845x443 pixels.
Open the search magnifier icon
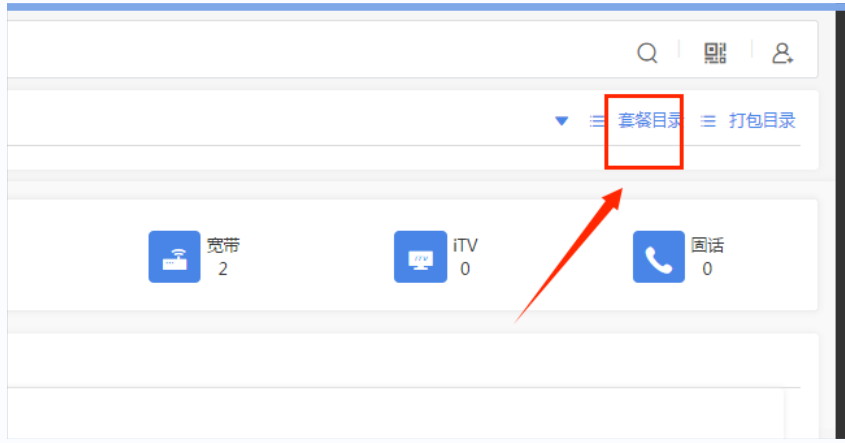[x=647, y=53]
